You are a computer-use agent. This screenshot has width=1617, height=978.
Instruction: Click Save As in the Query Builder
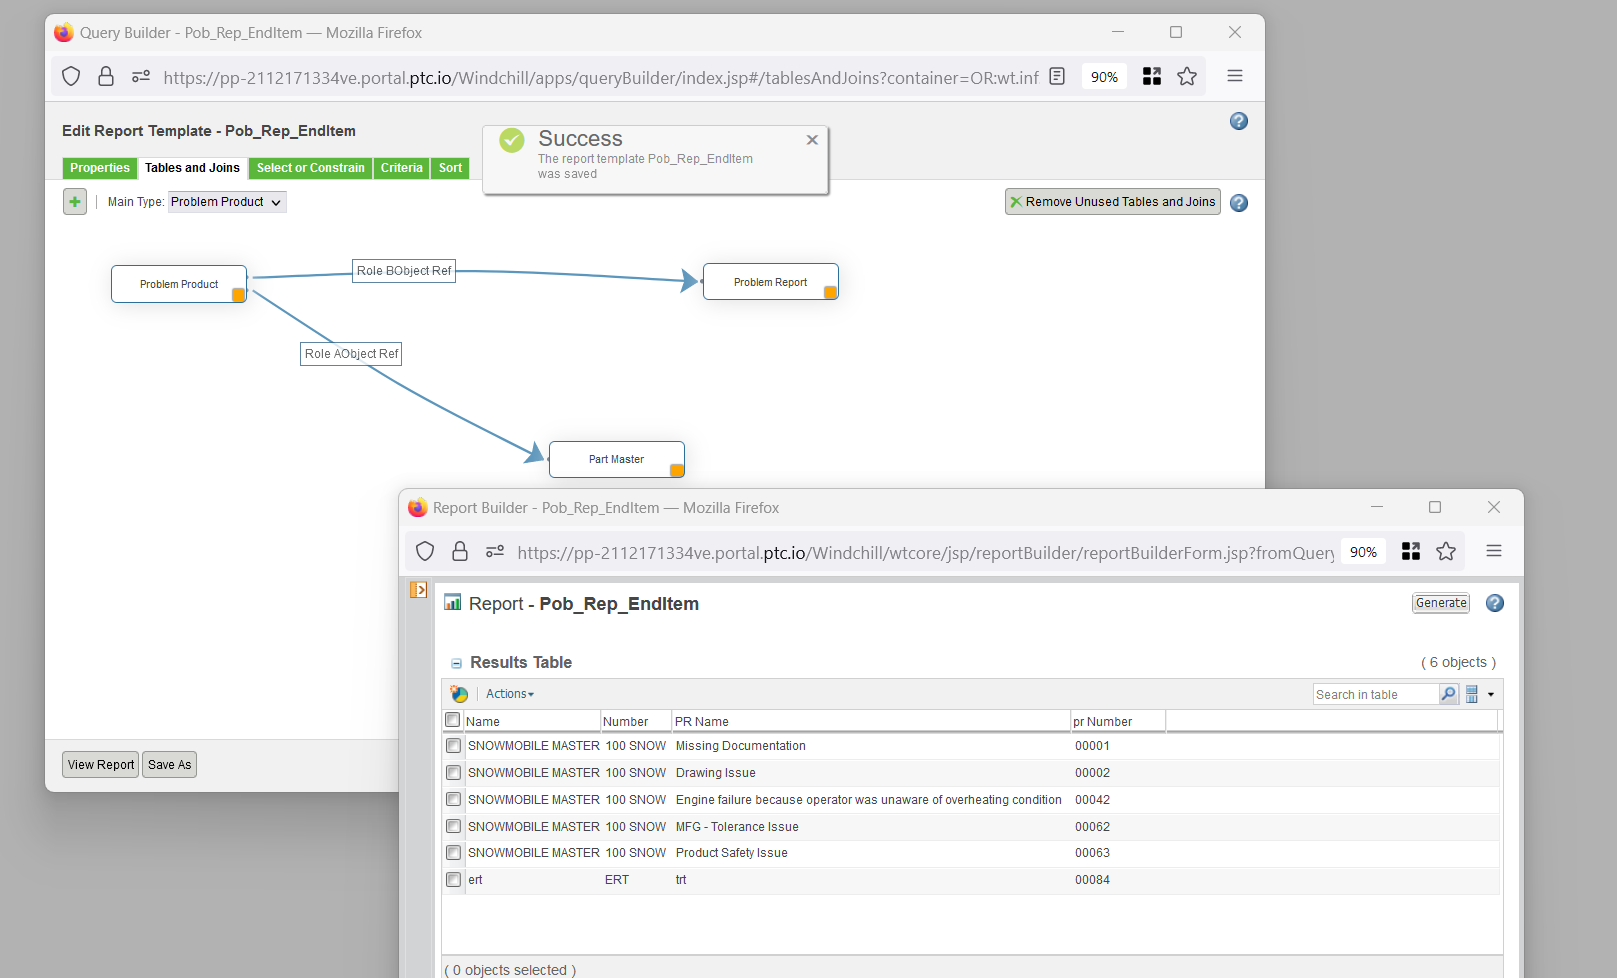pos(168,764)
